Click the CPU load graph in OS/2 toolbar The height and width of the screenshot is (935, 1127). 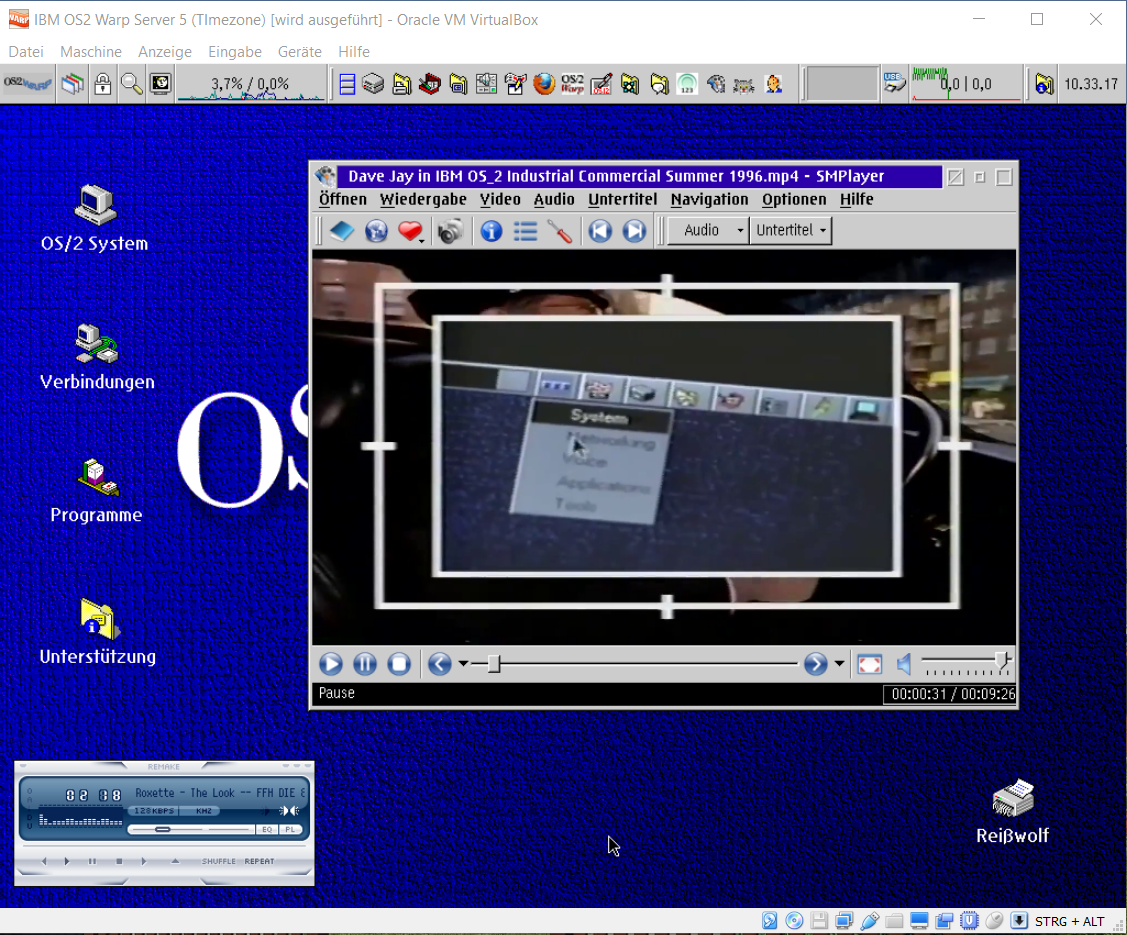coord(251,84)
